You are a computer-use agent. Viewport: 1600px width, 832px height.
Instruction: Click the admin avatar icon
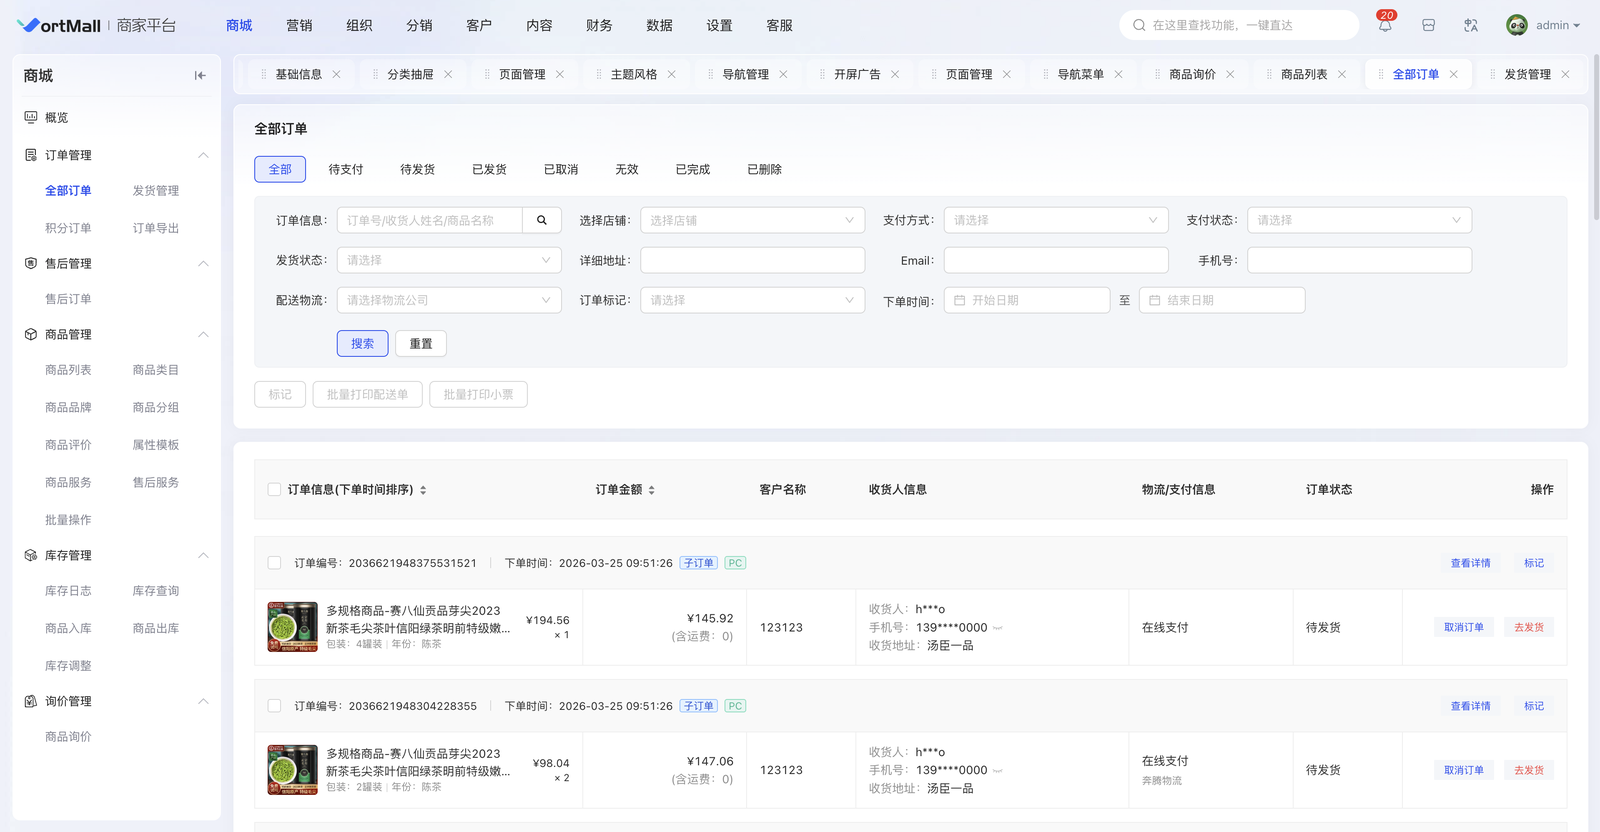point(1516,26)
